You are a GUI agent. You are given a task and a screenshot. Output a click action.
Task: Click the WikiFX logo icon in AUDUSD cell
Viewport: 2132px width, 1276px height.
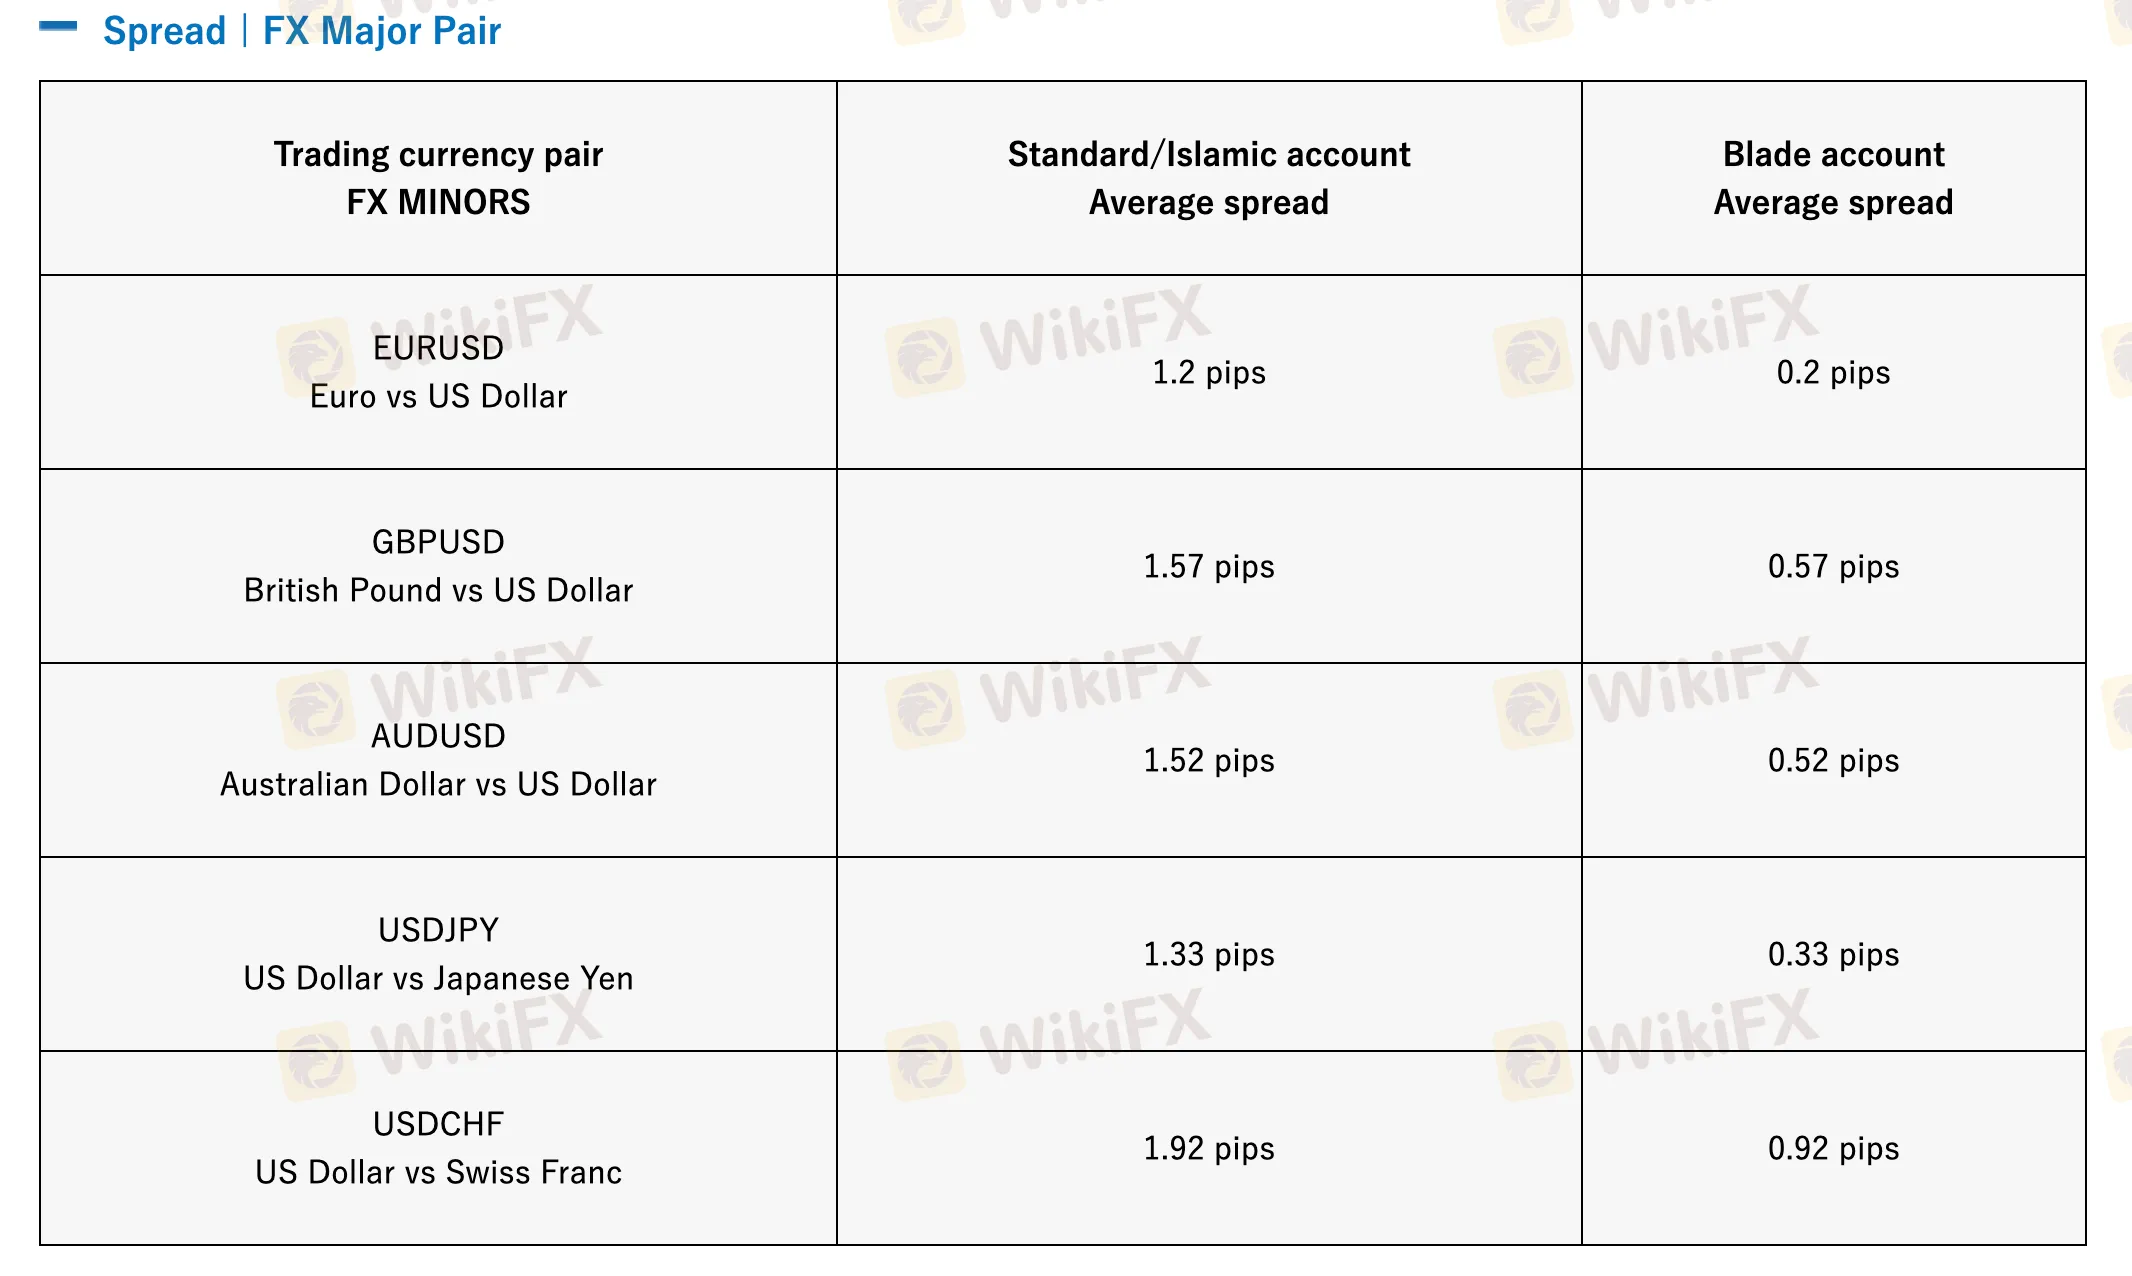(314, 708)
